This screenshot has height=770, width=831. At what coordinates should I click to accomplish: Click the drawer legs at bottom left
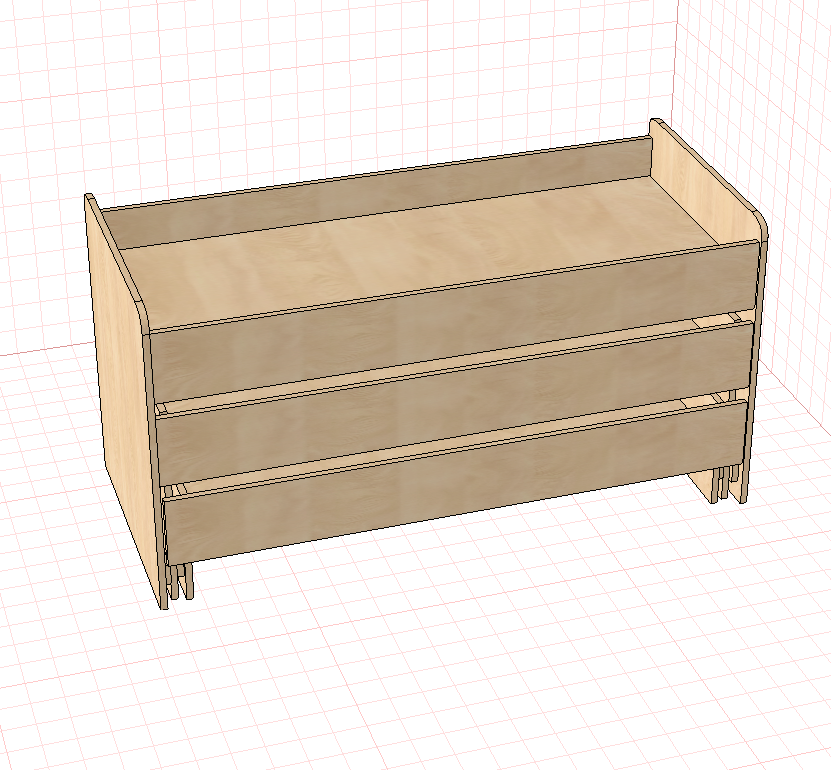tap(180, 582)
